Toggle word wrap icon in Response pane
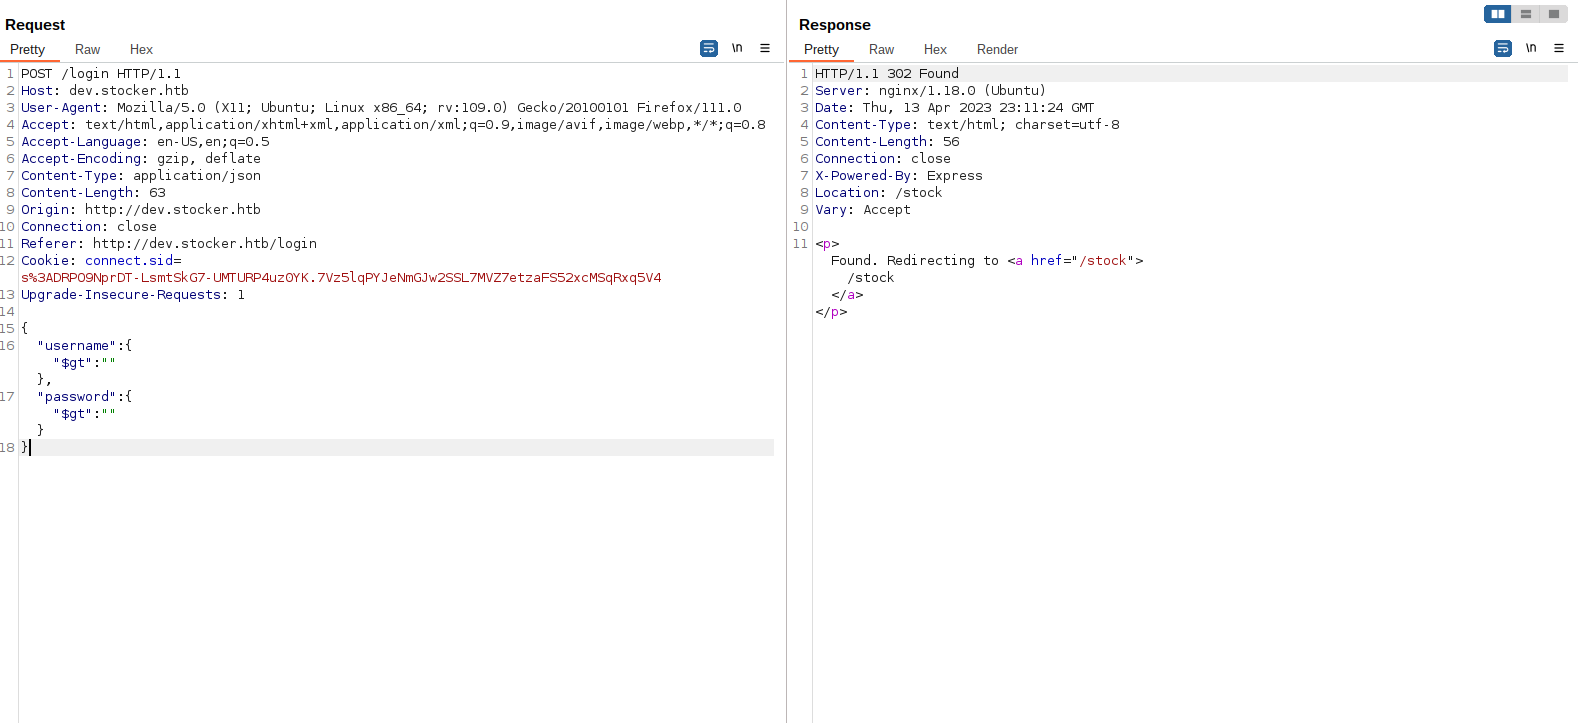Viewport: 1579px width, 723px height. [1503, 48]
